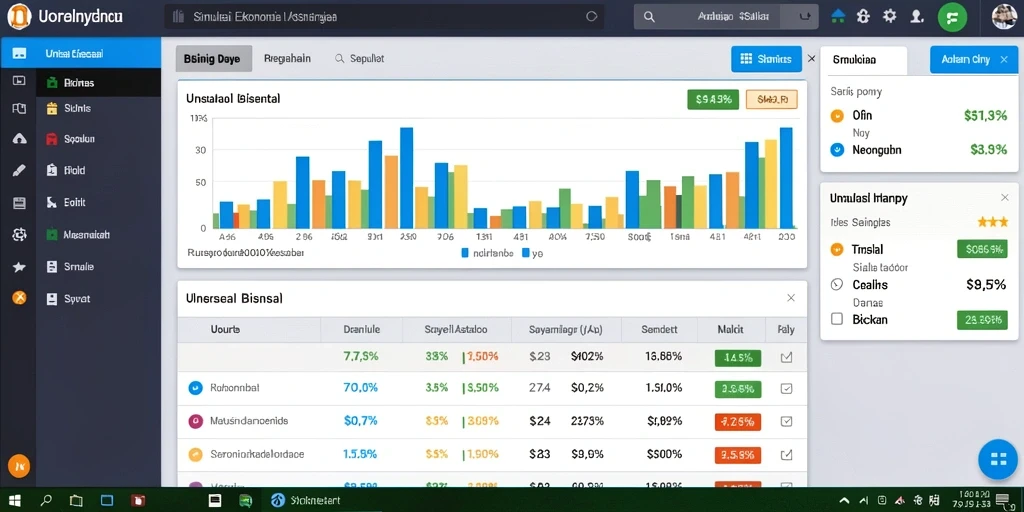Click the orange X icon in left rail
Image resolution: width=1024 pixels, height=512 pixels.
click(x=20, y=298)
